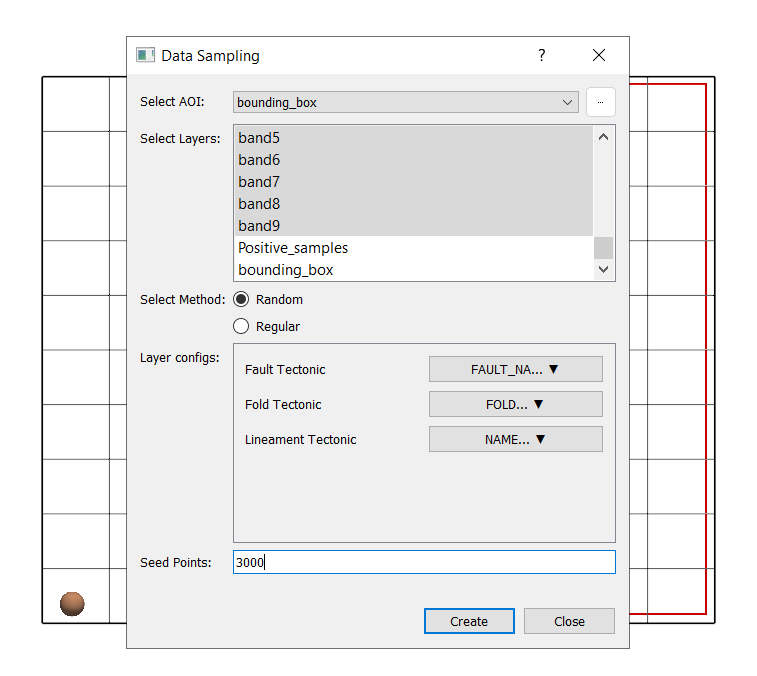This screenshot has width=757, height=676.
Task: Select the Random method radio button
Action: [241, 299]
